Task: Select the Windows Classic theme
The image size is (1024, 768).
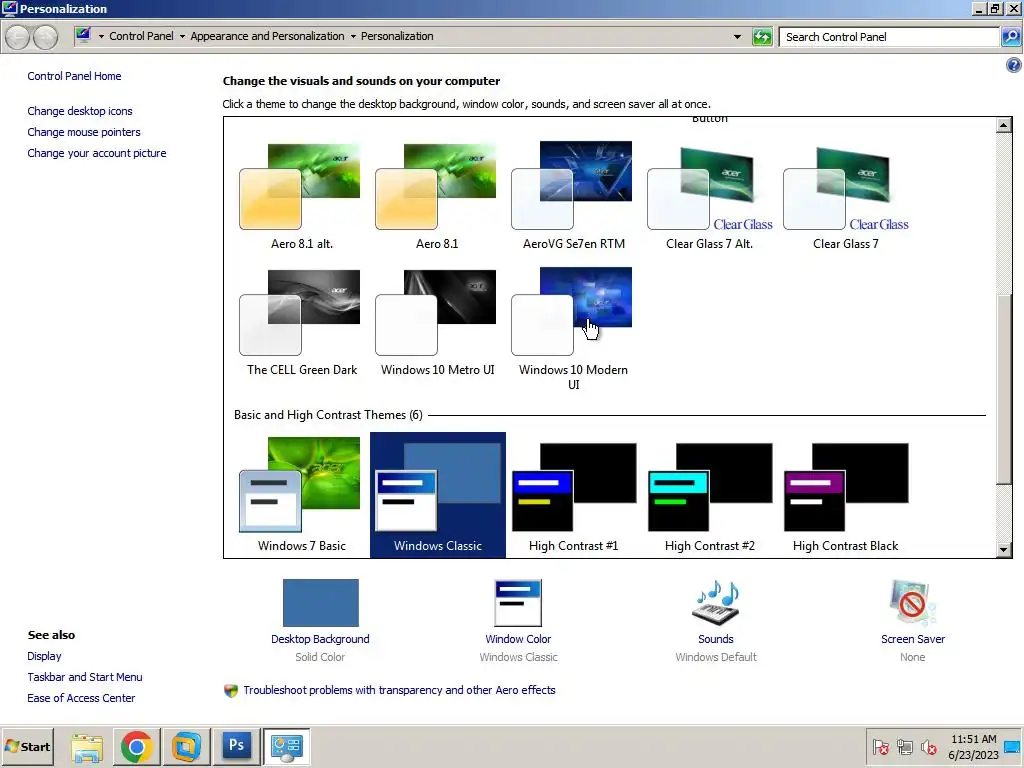Action: 438,495
